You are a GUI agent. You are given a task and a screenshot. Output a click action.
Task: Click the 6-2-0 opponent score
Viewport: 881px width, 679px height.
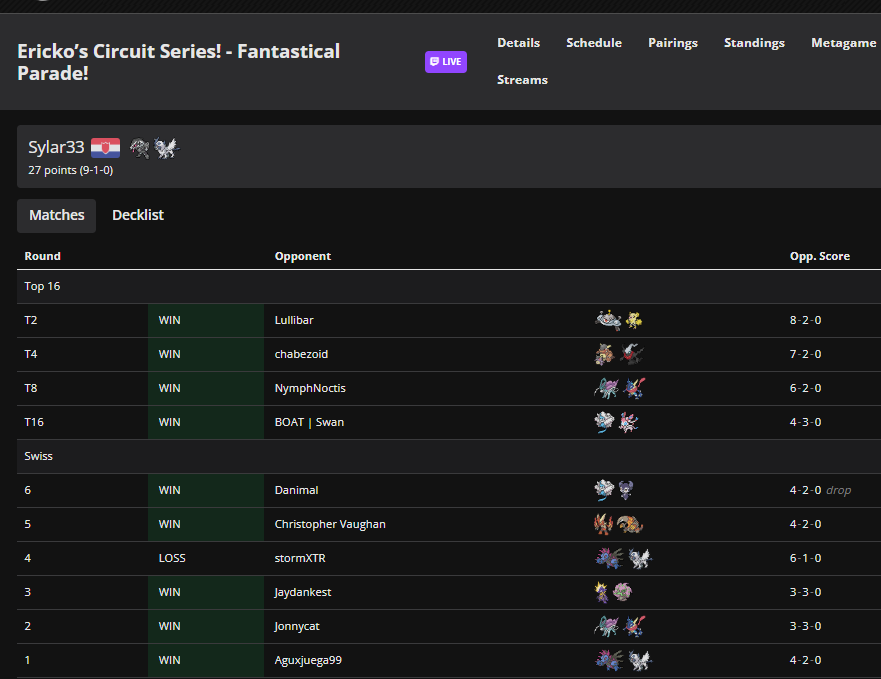click(x=805, y=388)
